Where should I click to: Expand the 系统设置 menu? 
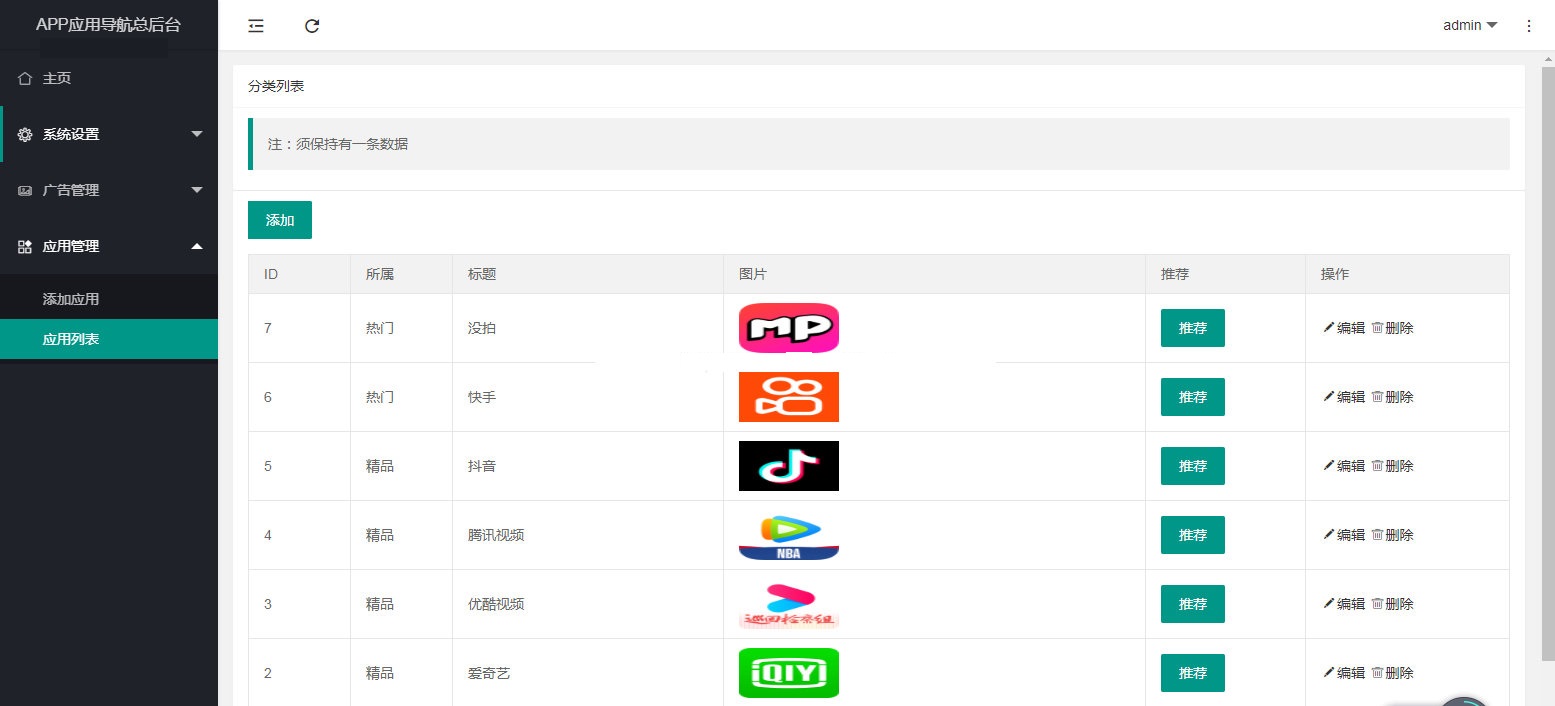pos(108,134)
